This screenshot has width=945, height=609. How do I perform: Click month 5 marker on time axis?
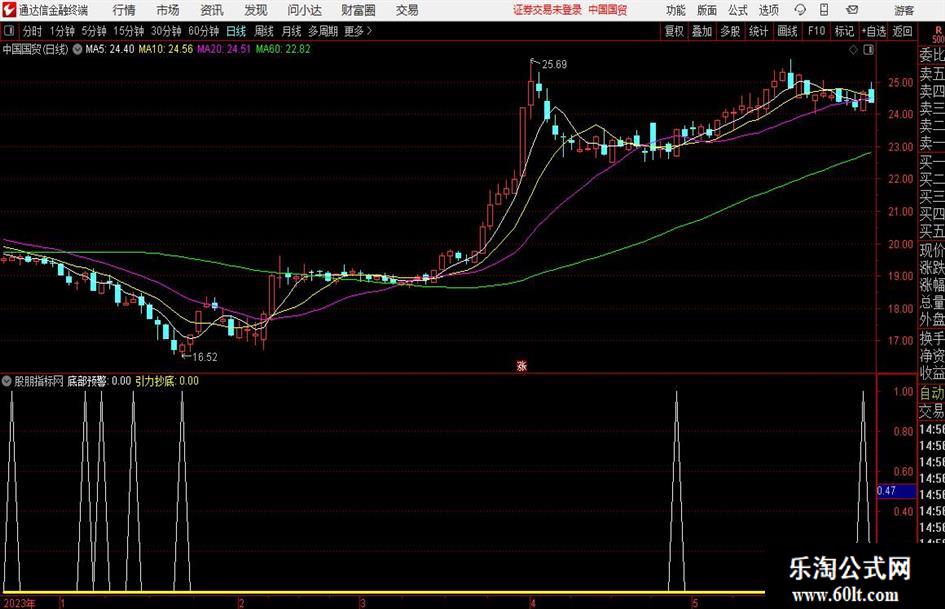(695, 603)
